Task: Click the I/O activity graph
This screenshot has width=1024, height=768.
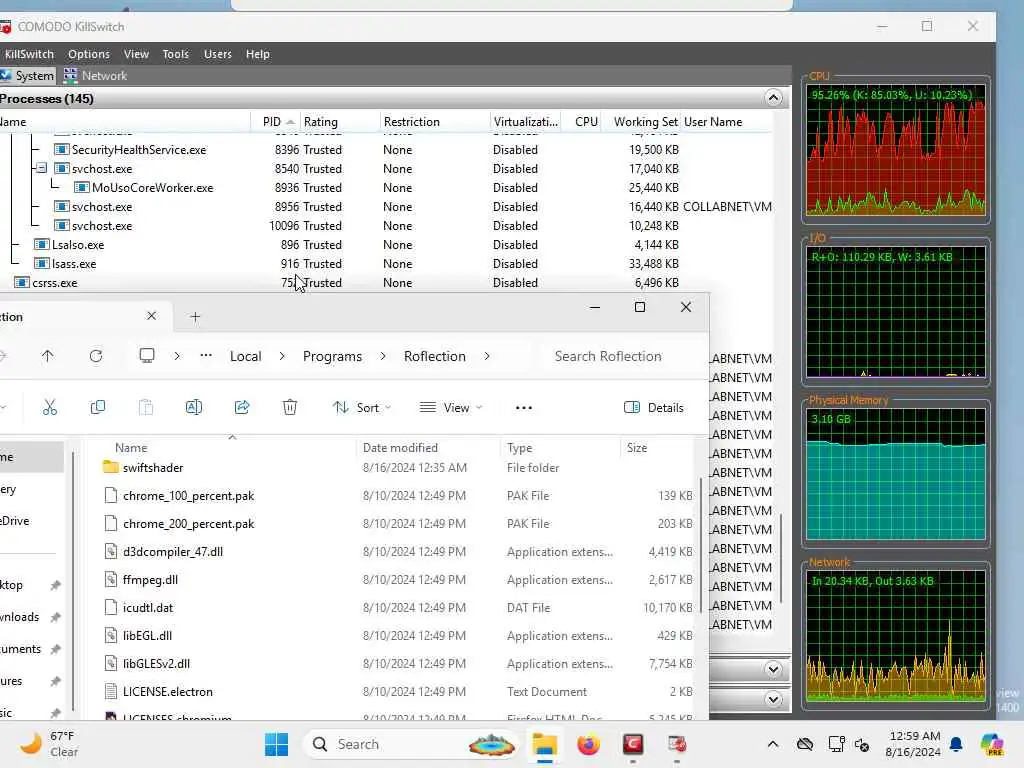Action: click(x=895, y=312)
